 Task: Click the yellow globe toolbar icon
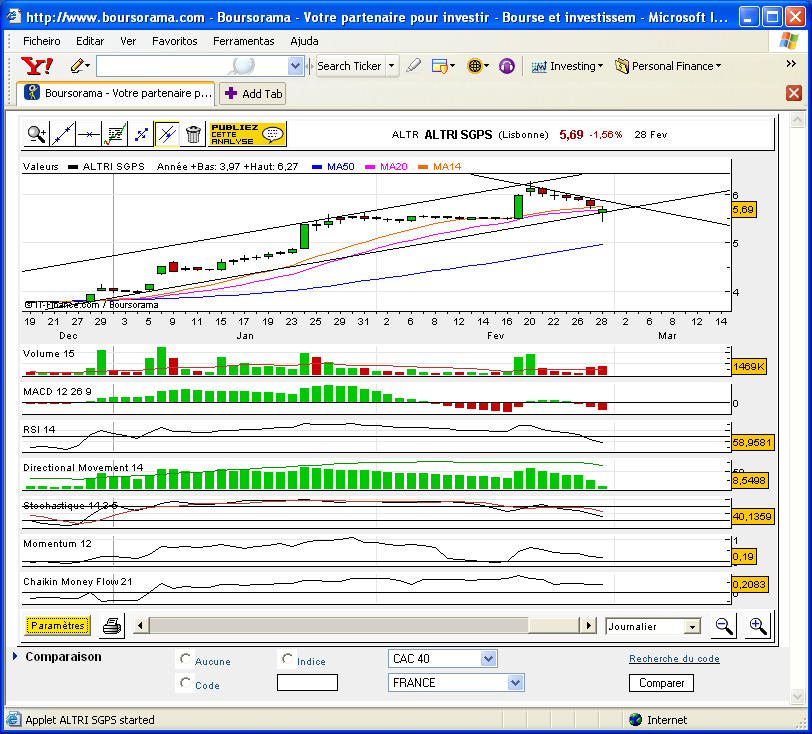click(477, 66)
